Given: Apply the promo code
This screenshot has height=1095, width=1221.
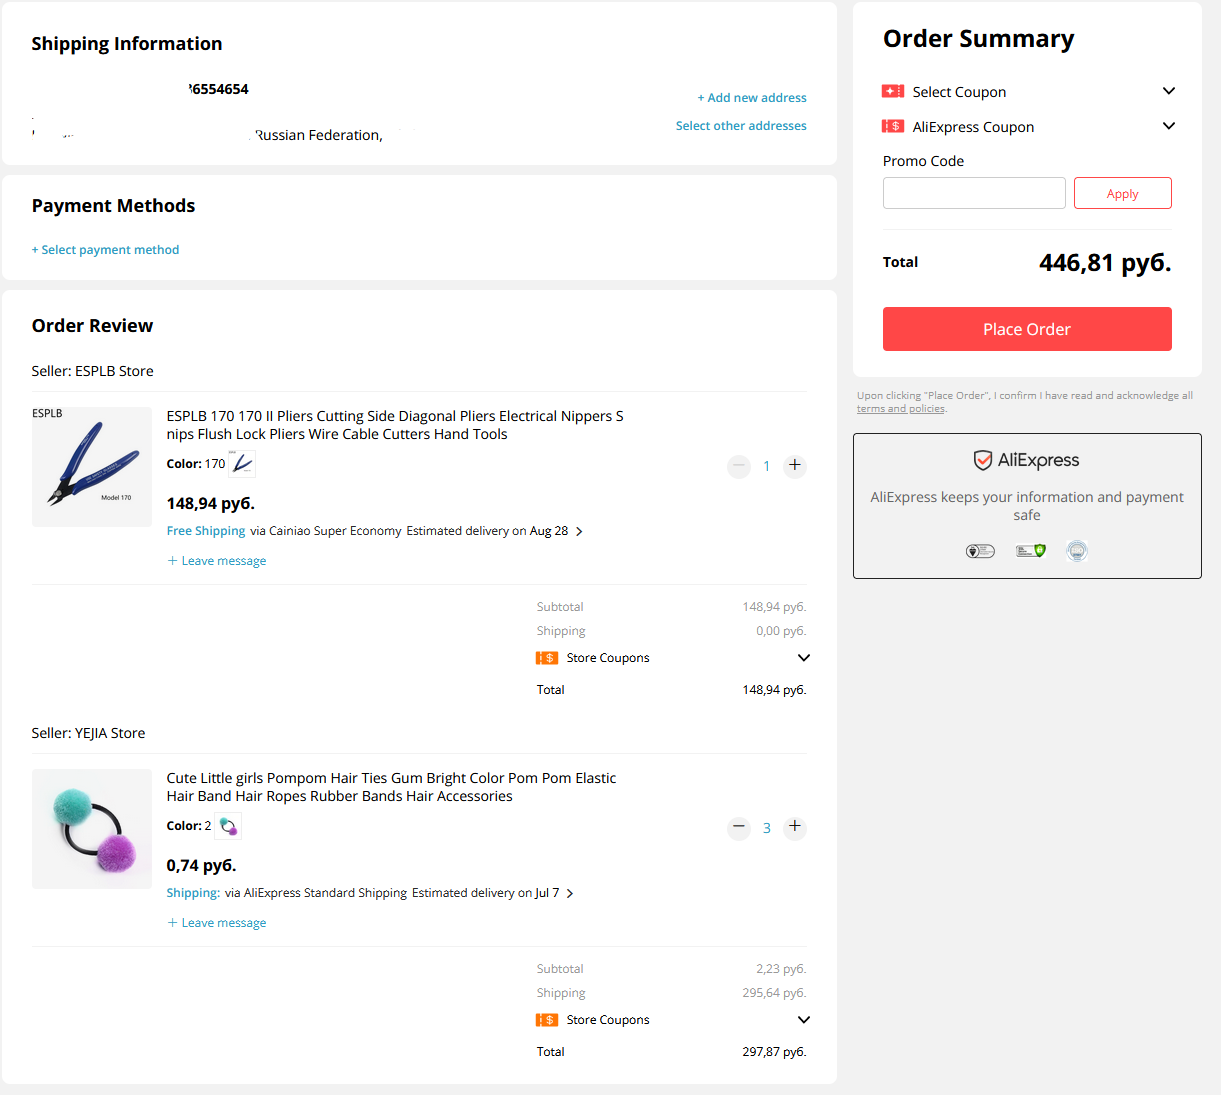Looking at the screenshot, I should tap(1122, 193).
